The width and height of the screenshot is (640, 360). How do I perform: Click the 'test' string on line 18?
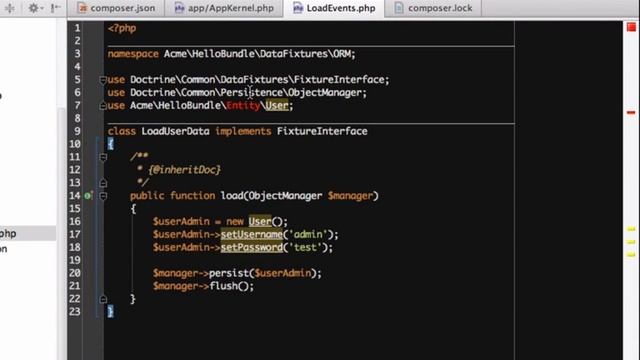point(305,247)
